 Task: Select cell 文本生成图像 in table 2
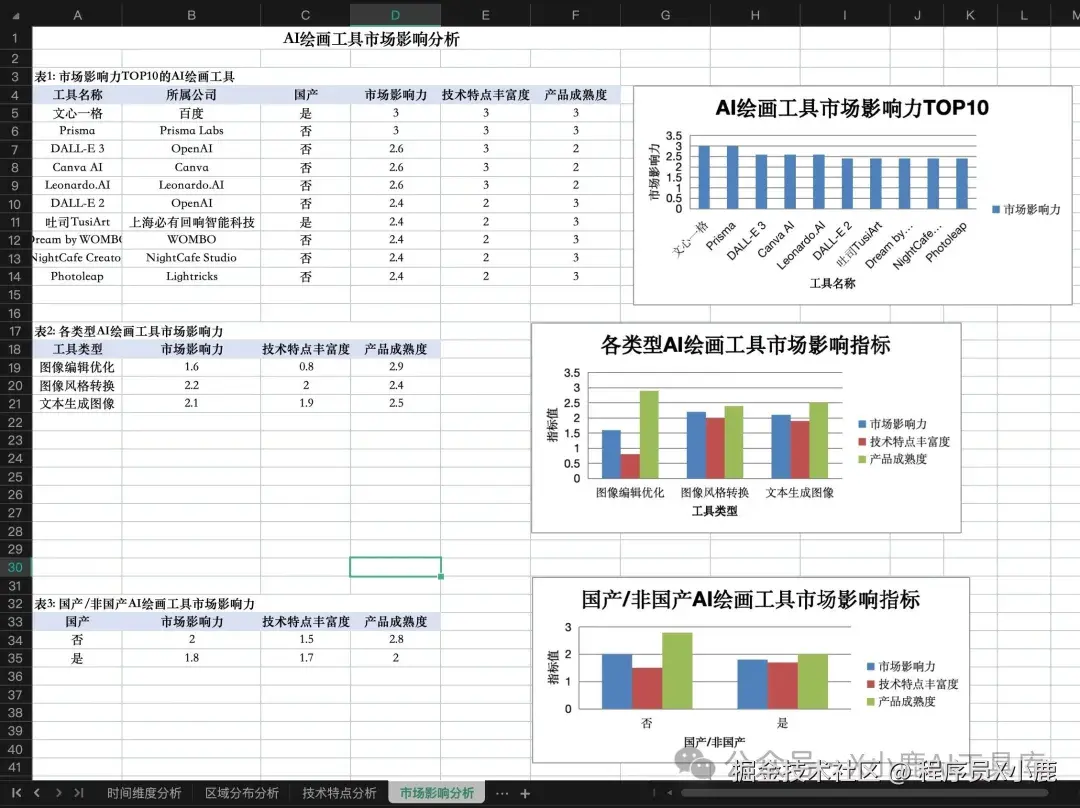click(x=77, y=403)
